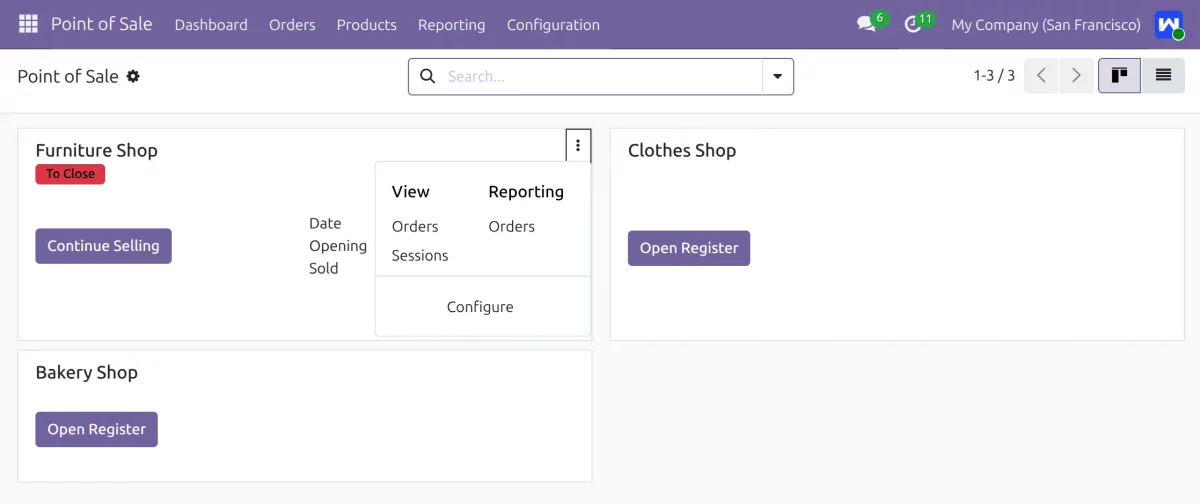1200x504 pixels.
Task: Open the Products menu
Action: pos(366,24)
